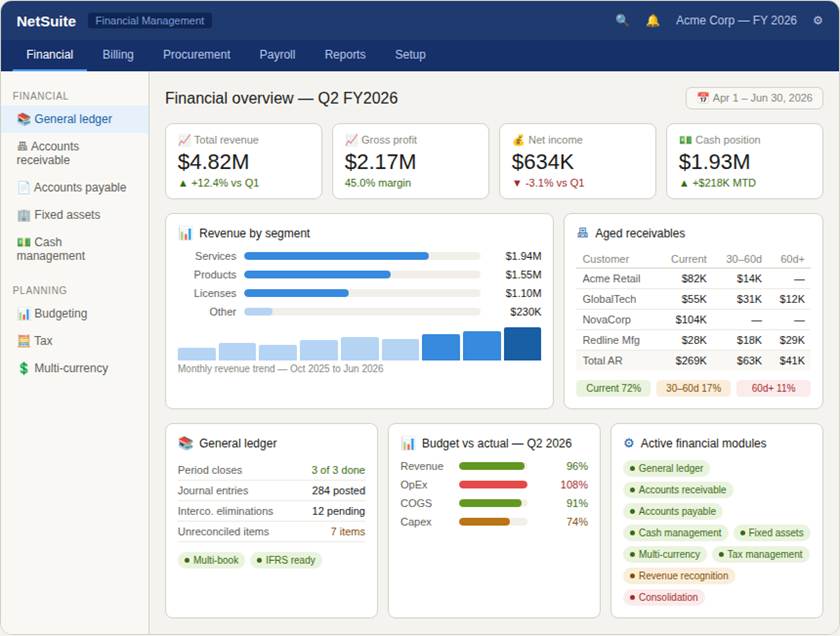Click the 7 items unreconciled value
Viewport: 840px width, 636px height.
coord(348,532)
